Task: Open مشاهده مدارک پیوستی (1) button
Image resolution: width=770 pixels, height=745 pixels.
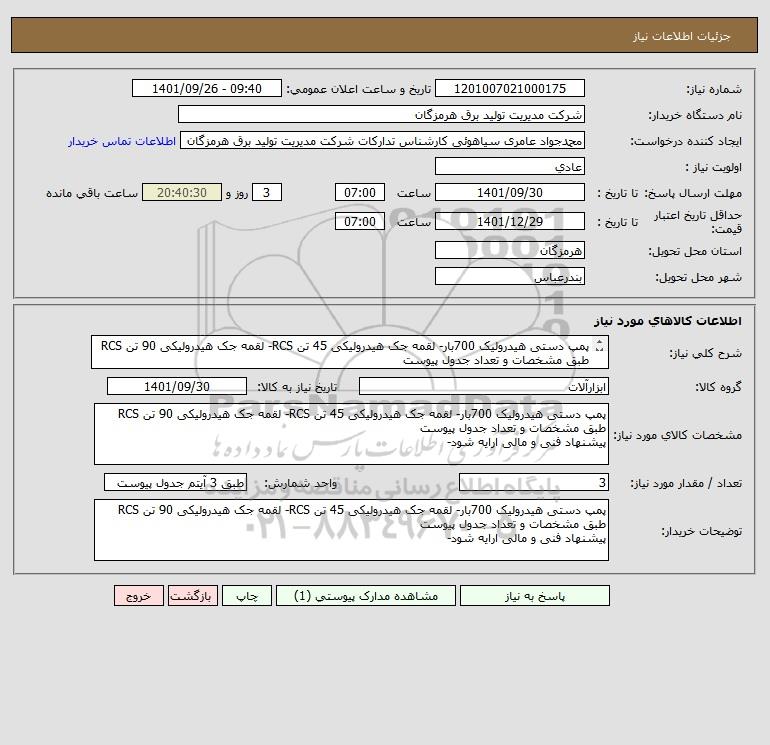Action: click(x=366, y=596)
